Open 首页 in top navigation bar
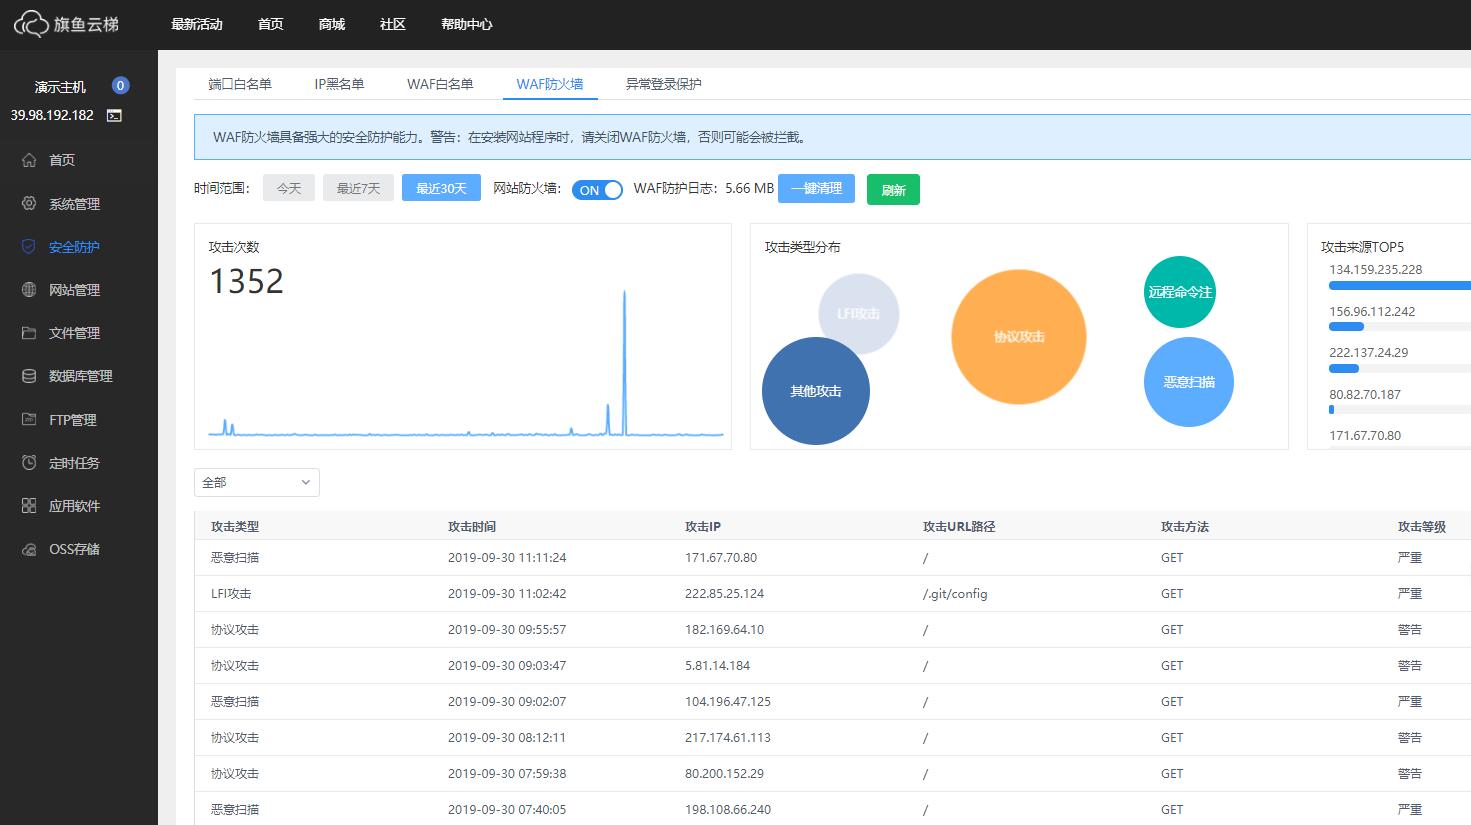 click(271, 24)
